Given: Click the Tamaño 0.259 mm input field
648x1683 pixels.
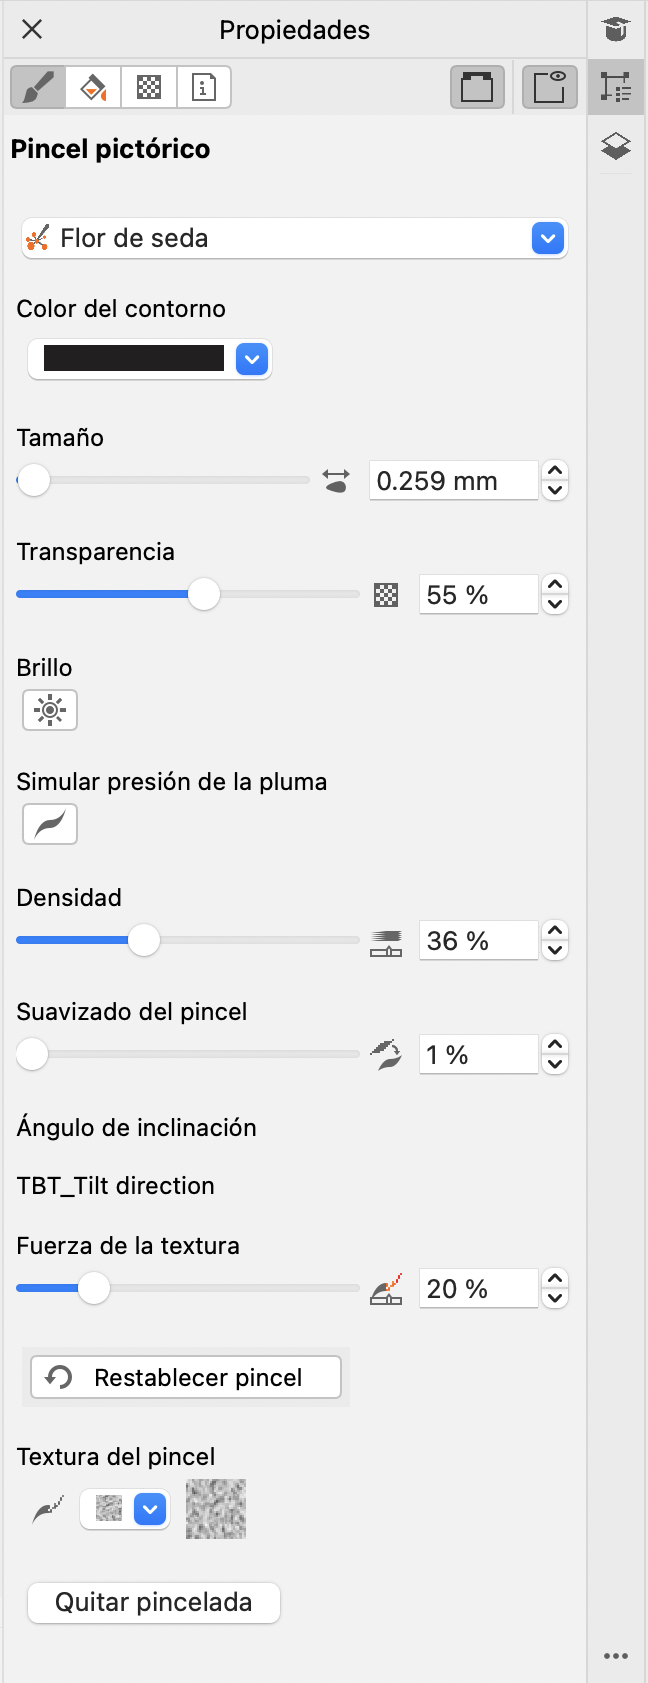Looking at the screenshot, I should click(453, 481).
